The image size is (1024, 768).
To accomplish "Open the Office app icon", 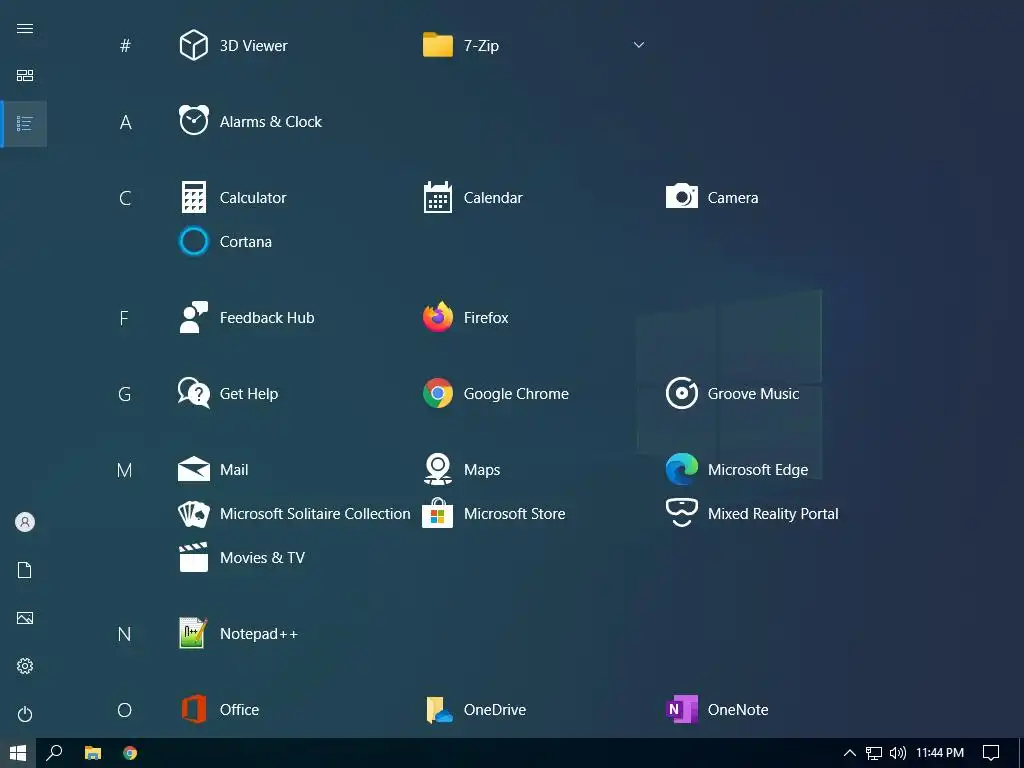I will pyautogui.click(x=193, y=709).
